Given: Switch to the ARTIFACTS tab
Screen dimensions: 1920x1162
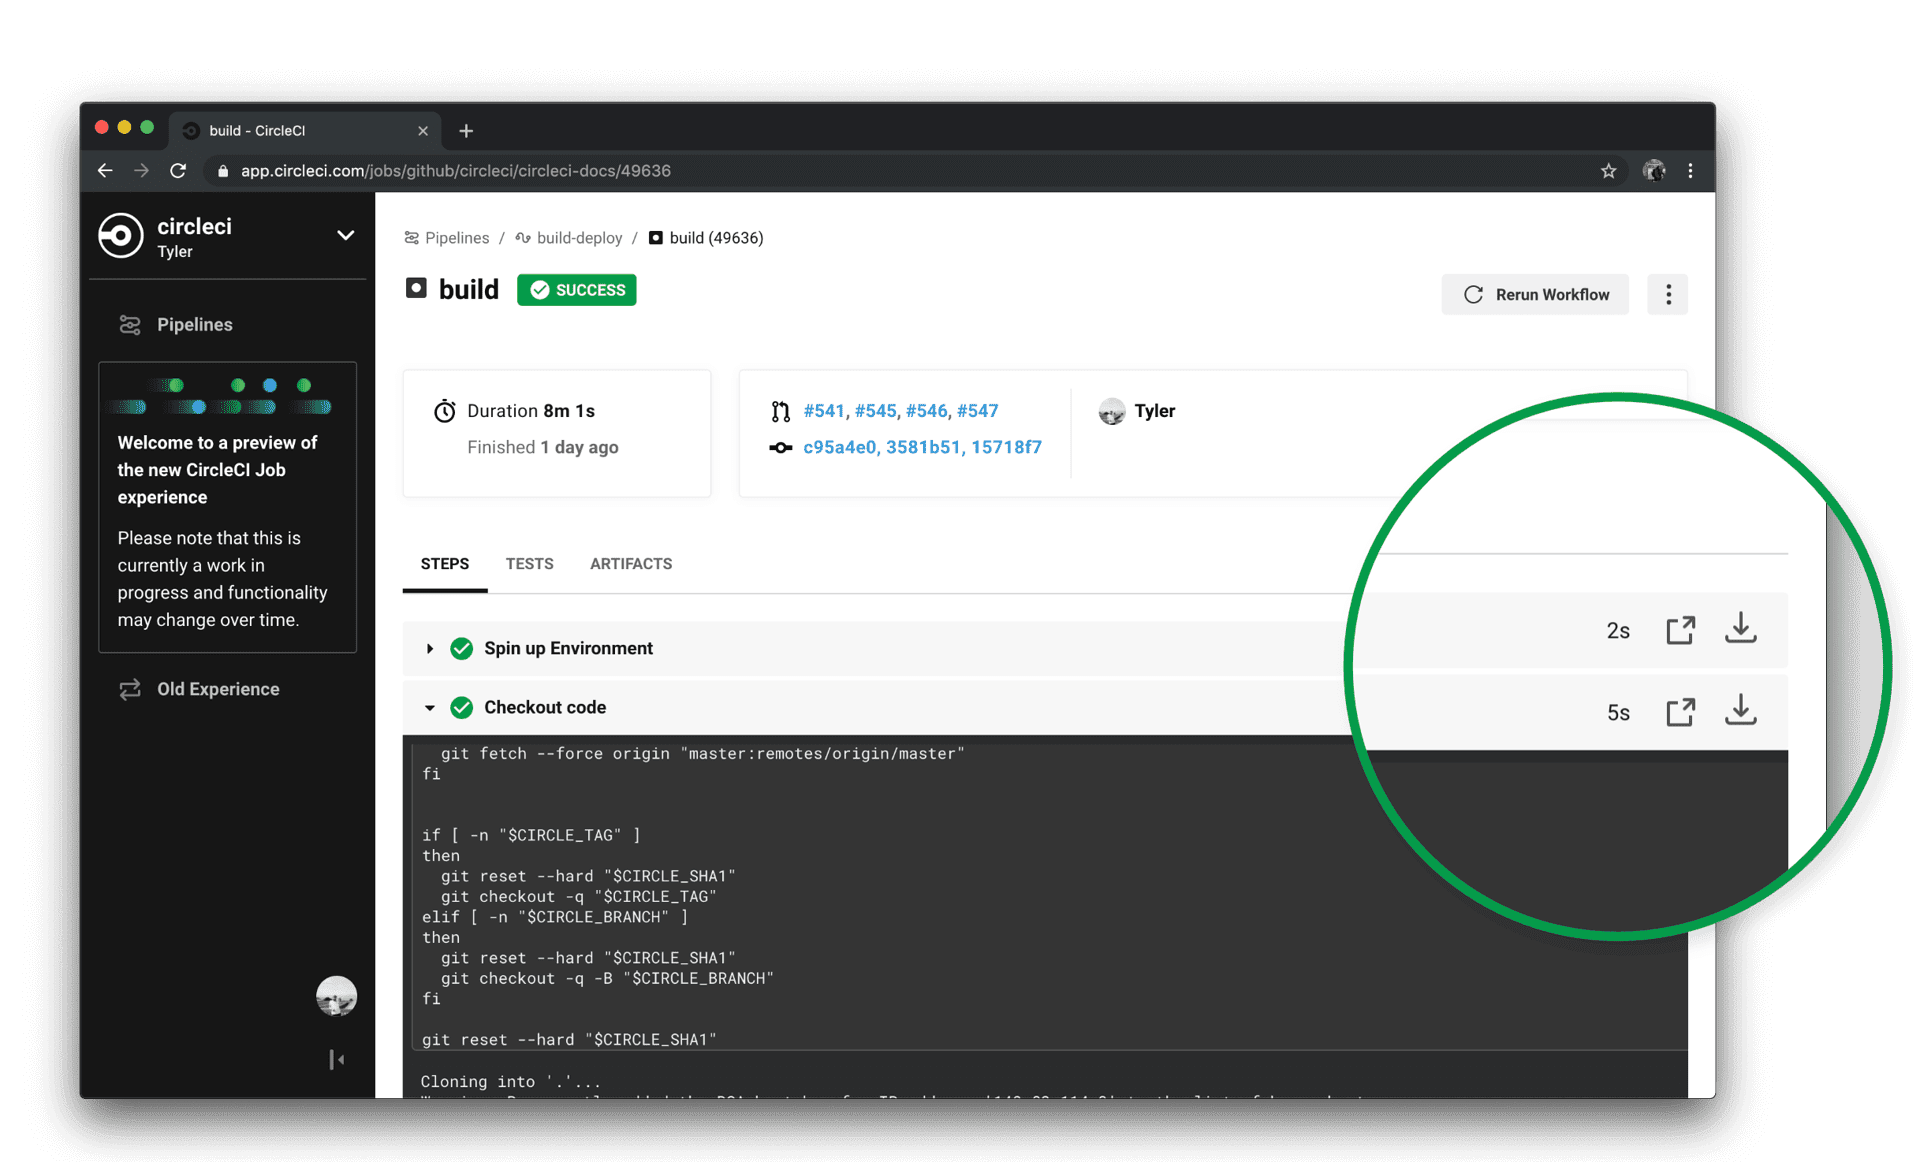Looking at the screenshot, I should click(631, 564).
